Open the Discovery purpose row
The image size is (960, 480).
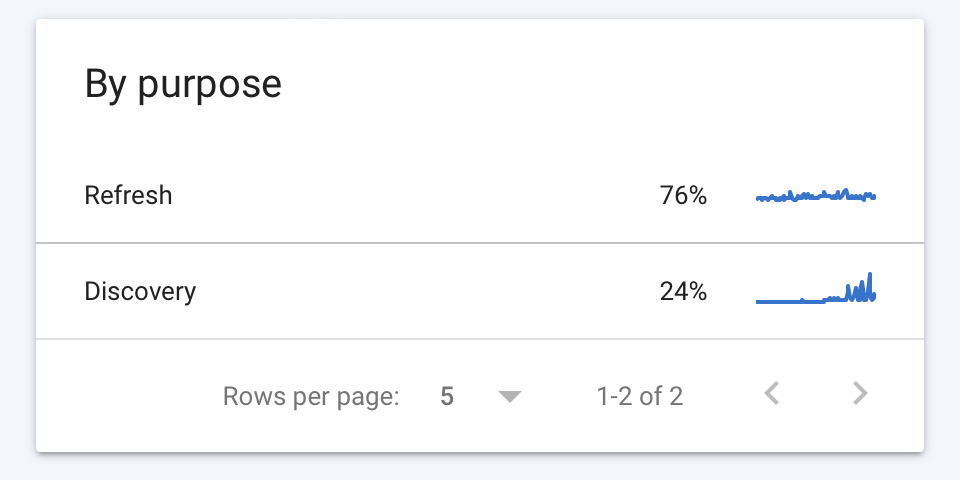coord(480,291)
